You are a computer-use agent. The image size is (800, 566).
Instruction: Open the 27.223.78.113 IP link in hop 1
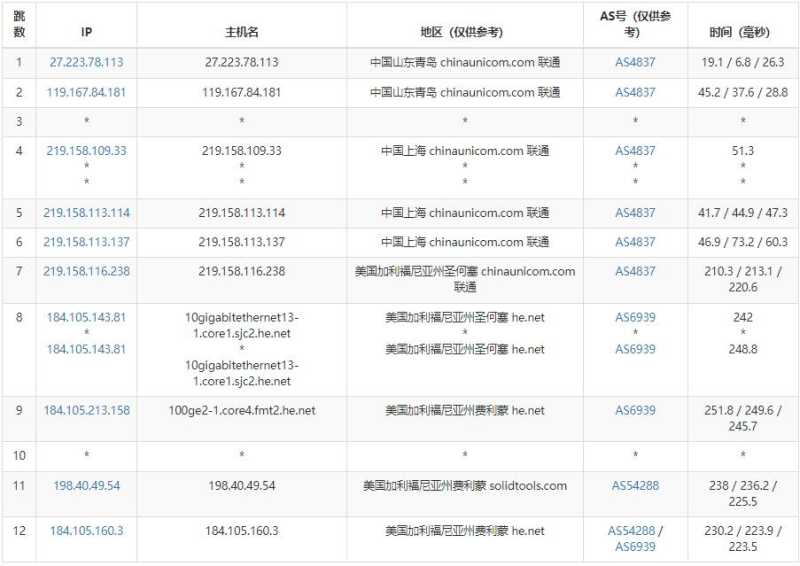click(x=86, y=62)
